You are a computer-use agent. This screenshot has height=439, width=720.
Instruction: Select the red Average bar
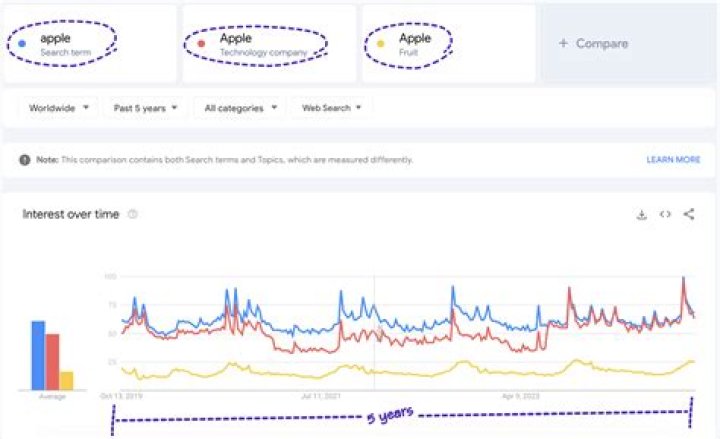(52, 361)
